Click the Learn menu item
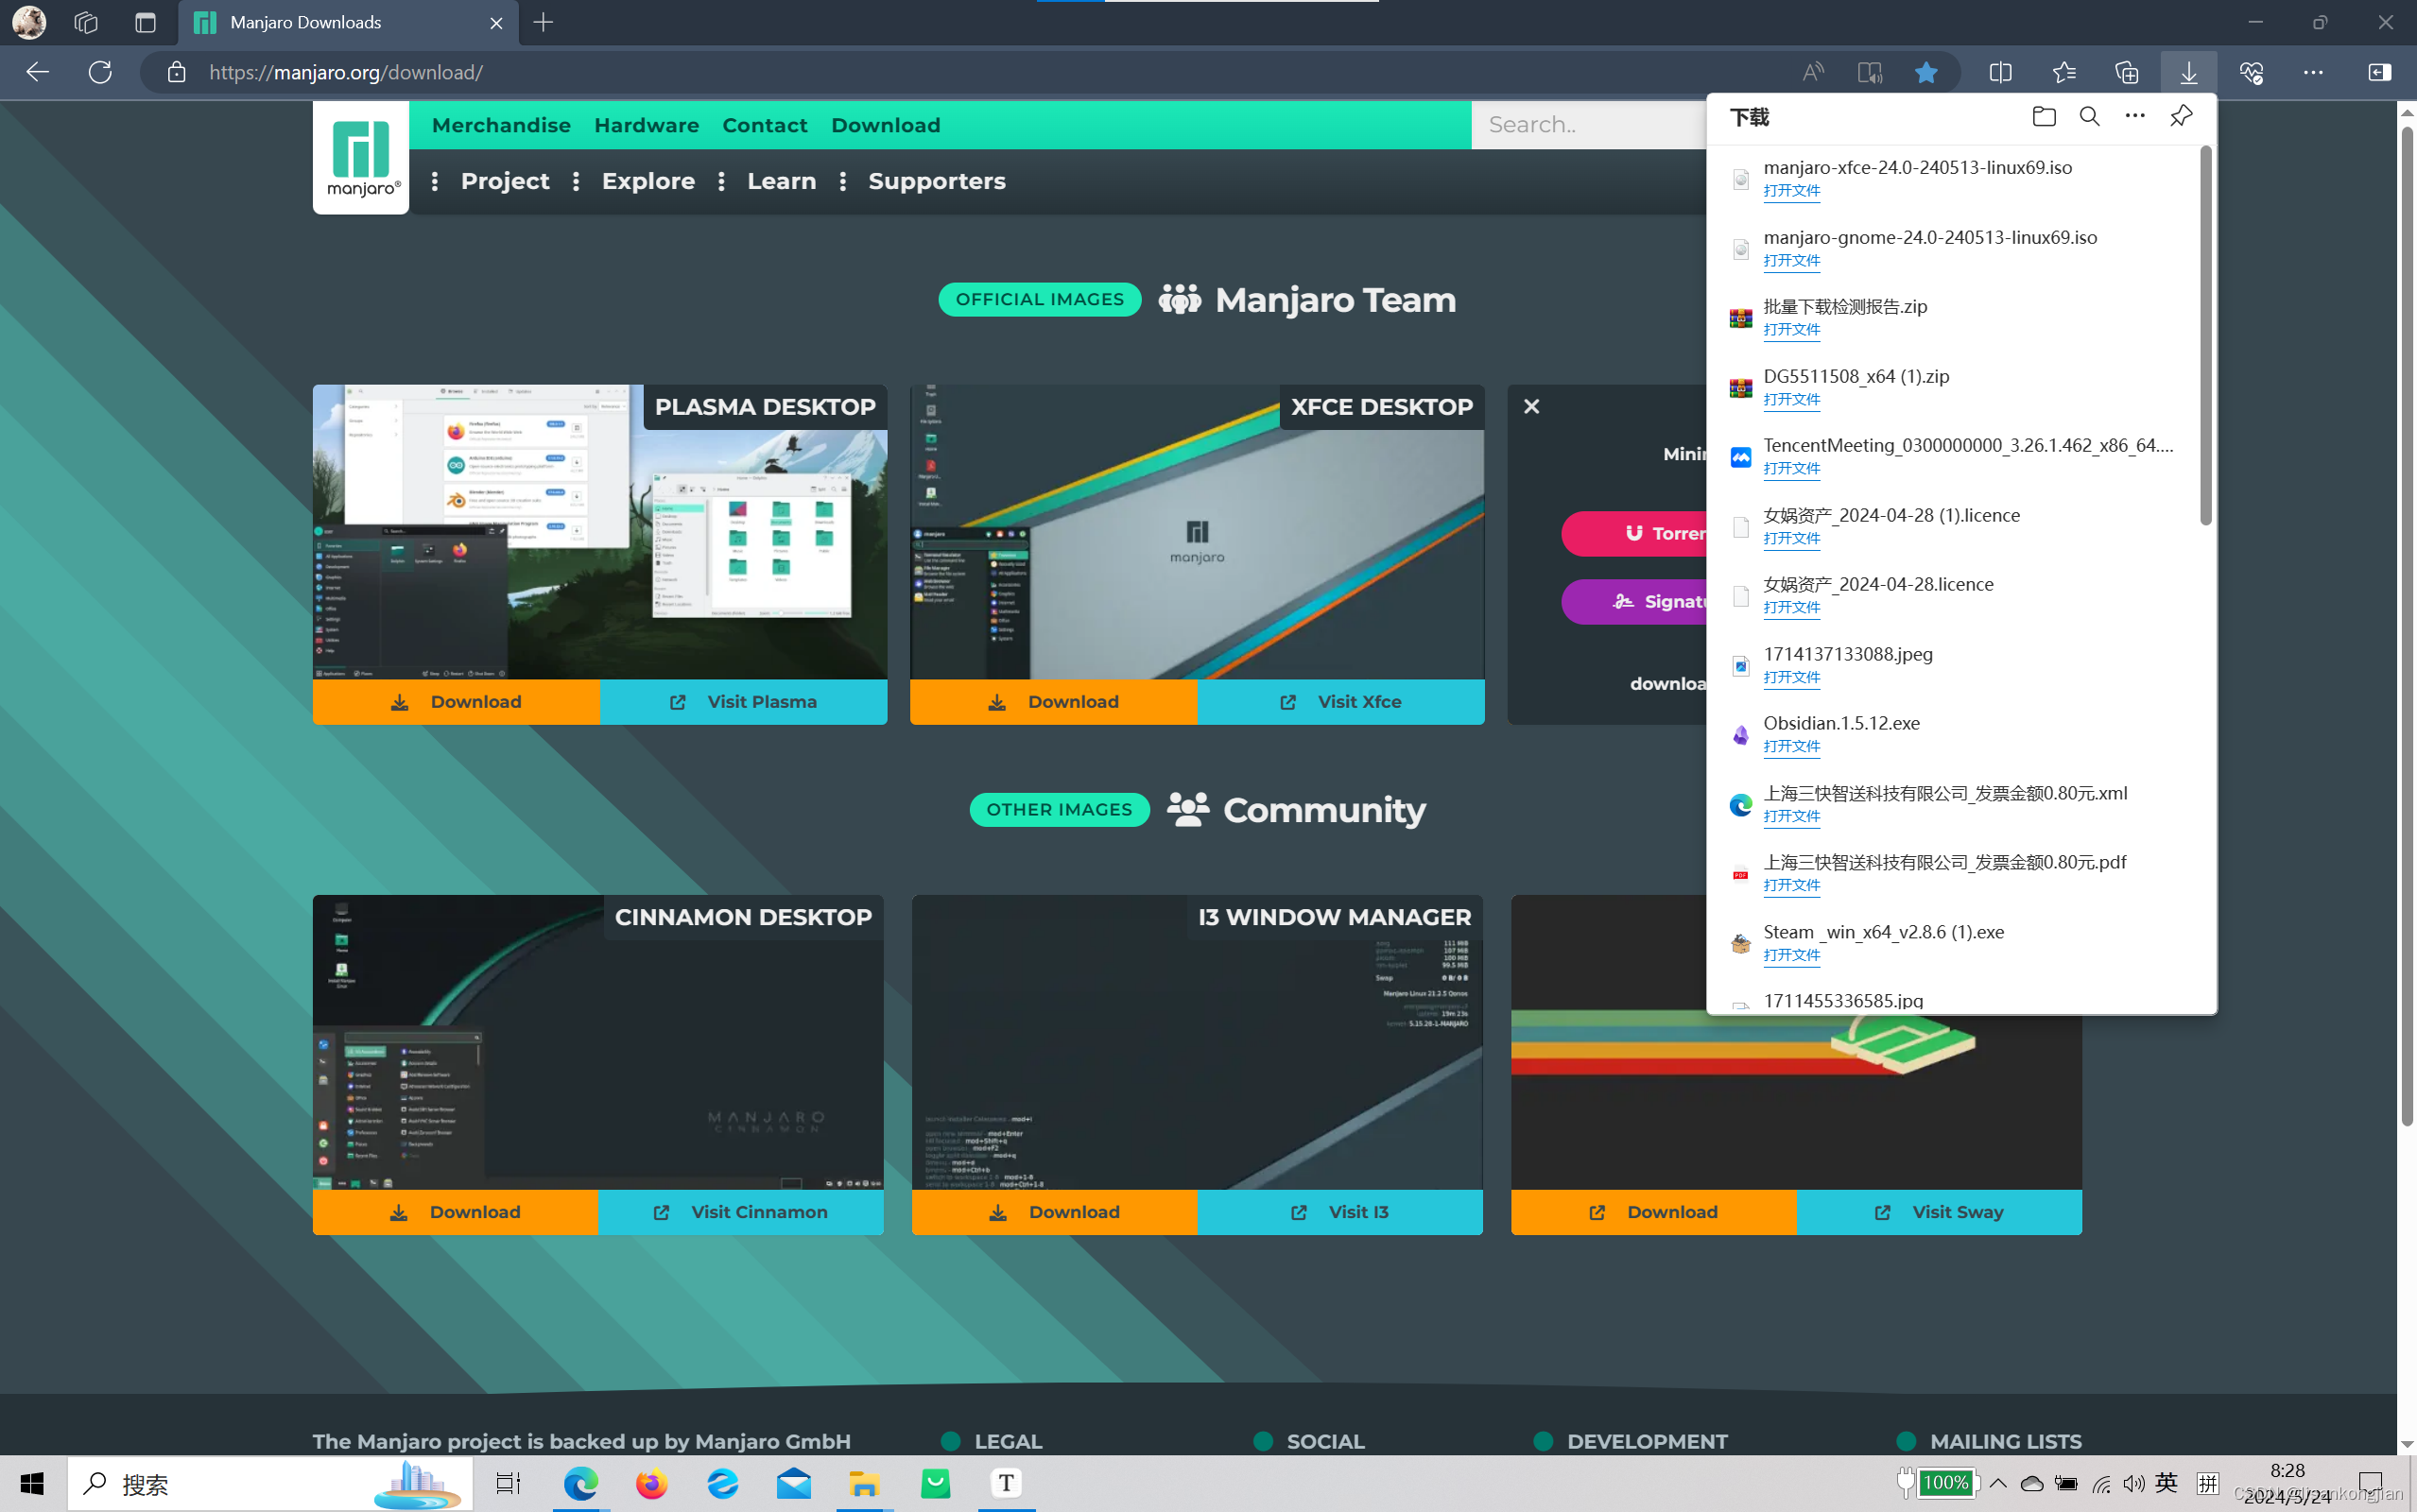Image resolution: width=2417 pixels, height=1512 pixels. click(781, 181)
